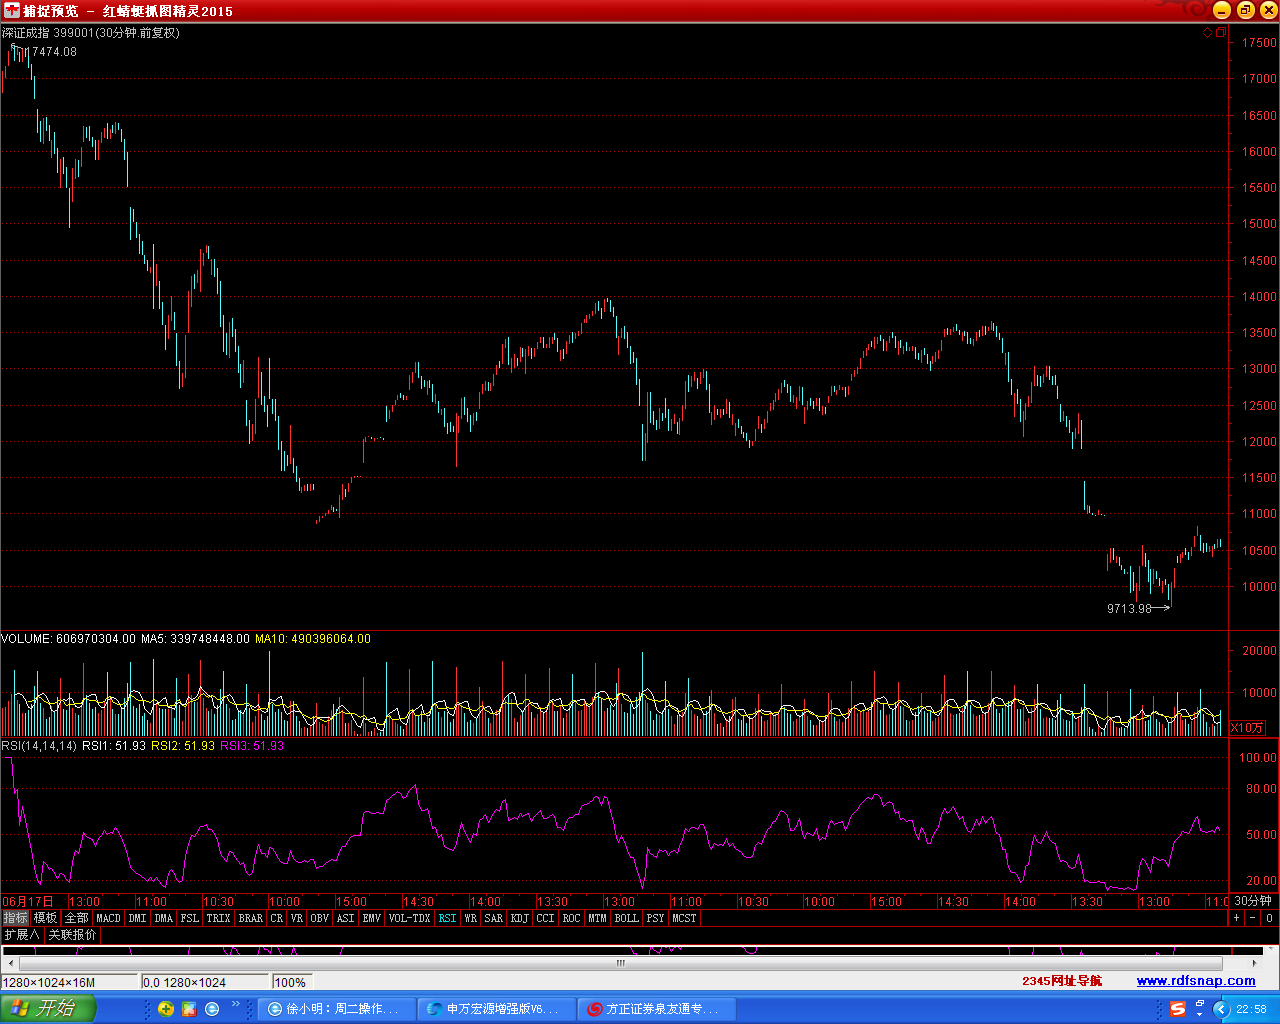Switch to the TRIX indicator
This screenshot has height=1024, width=1280.
coord(218,918)
